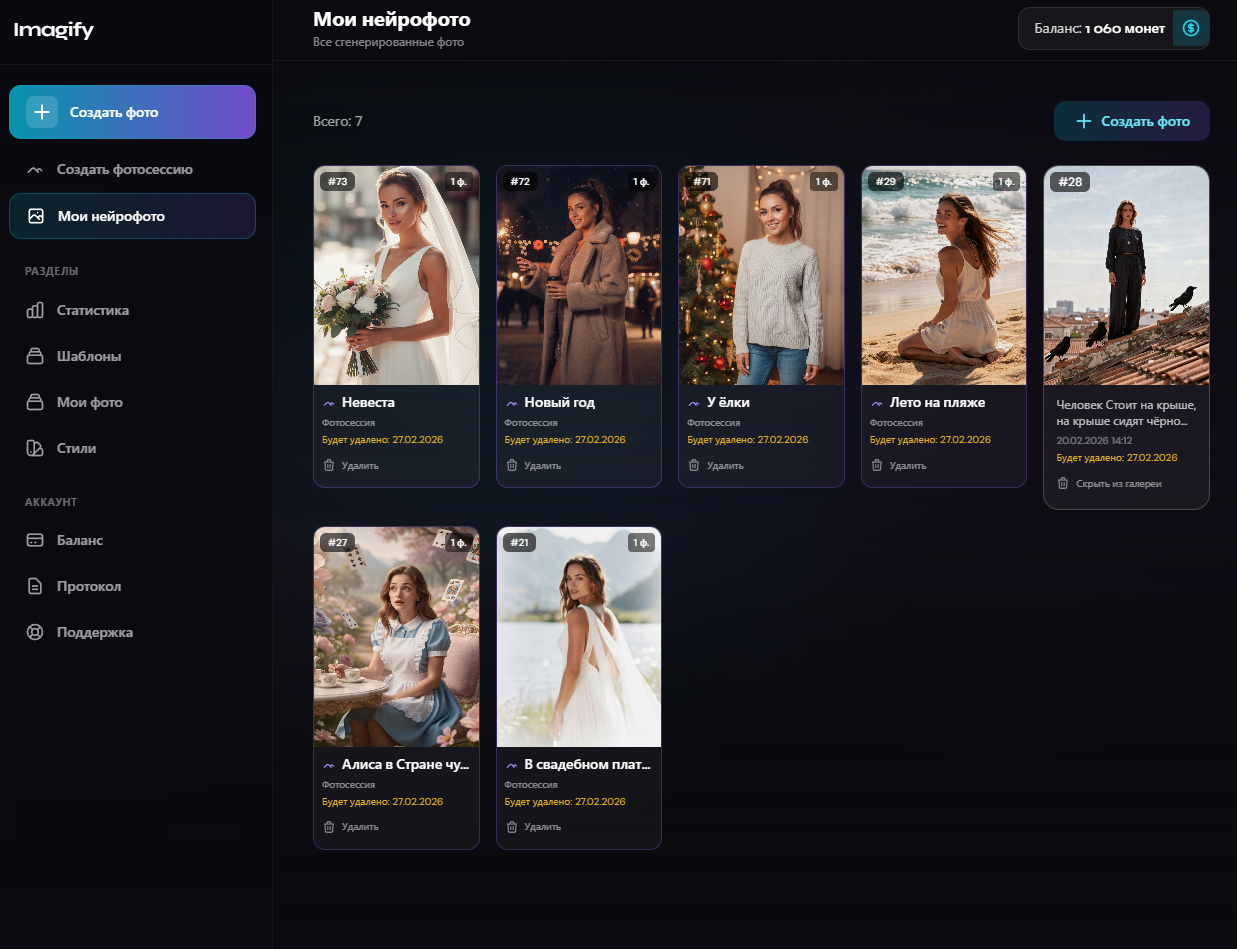
Task: Delete the У ёлки photoshoot
Action: point(716,465)
